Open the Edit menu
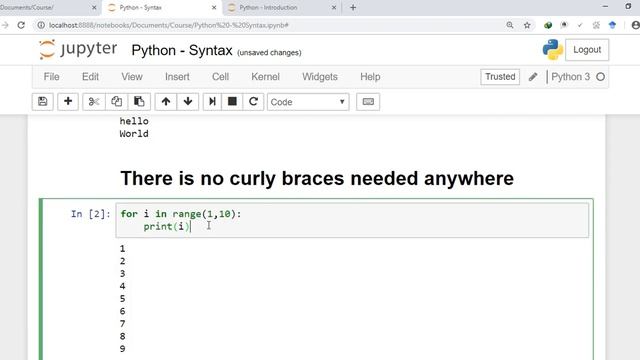 (90, 77)
